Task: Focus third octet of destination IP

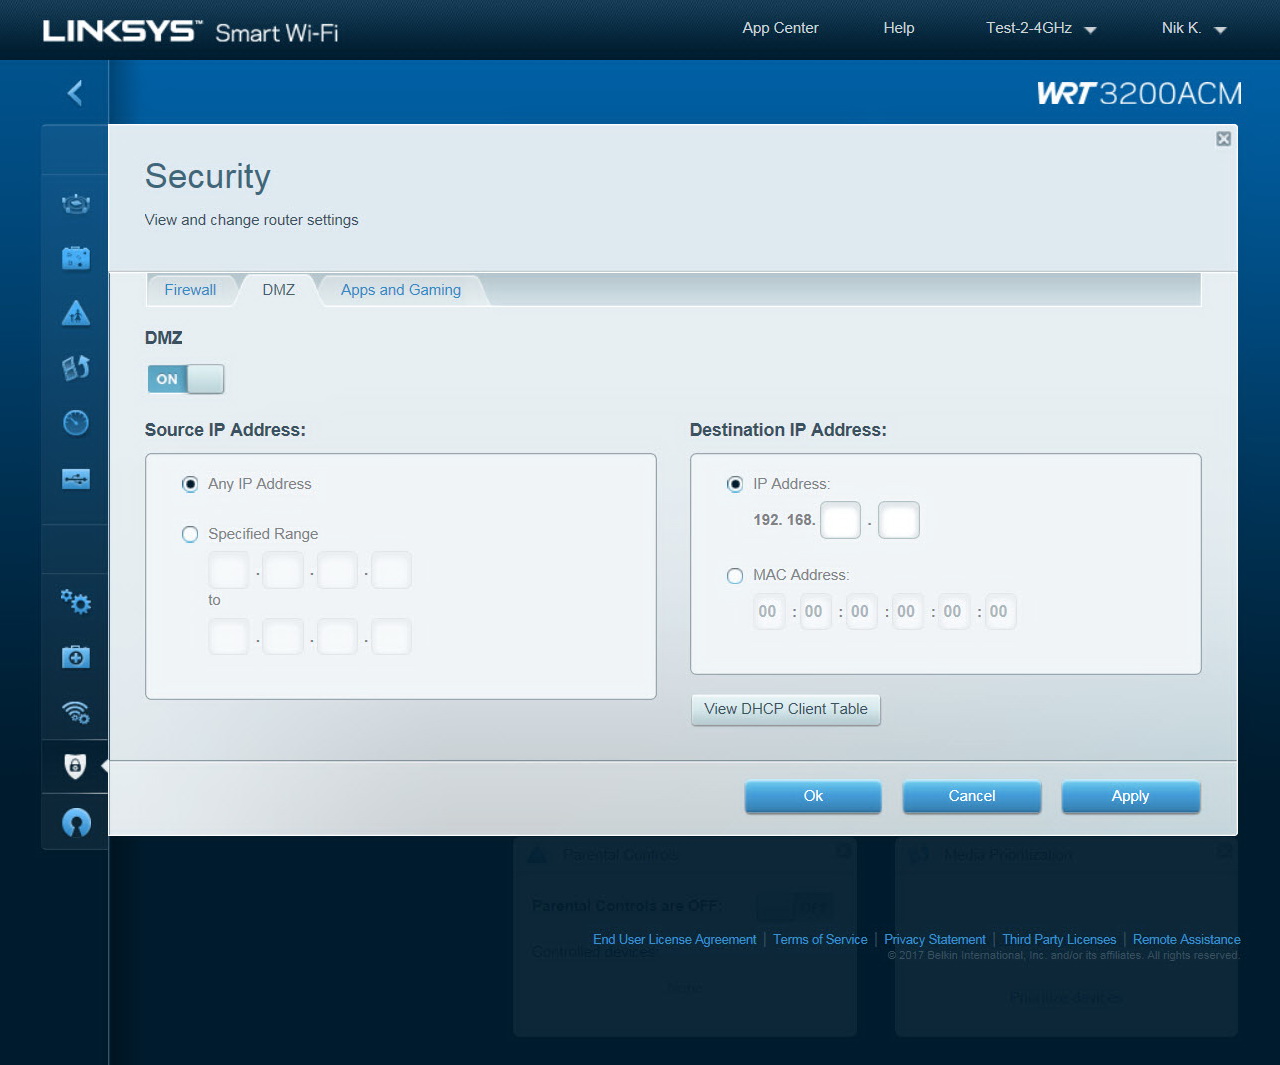Action: click(840, 520)
